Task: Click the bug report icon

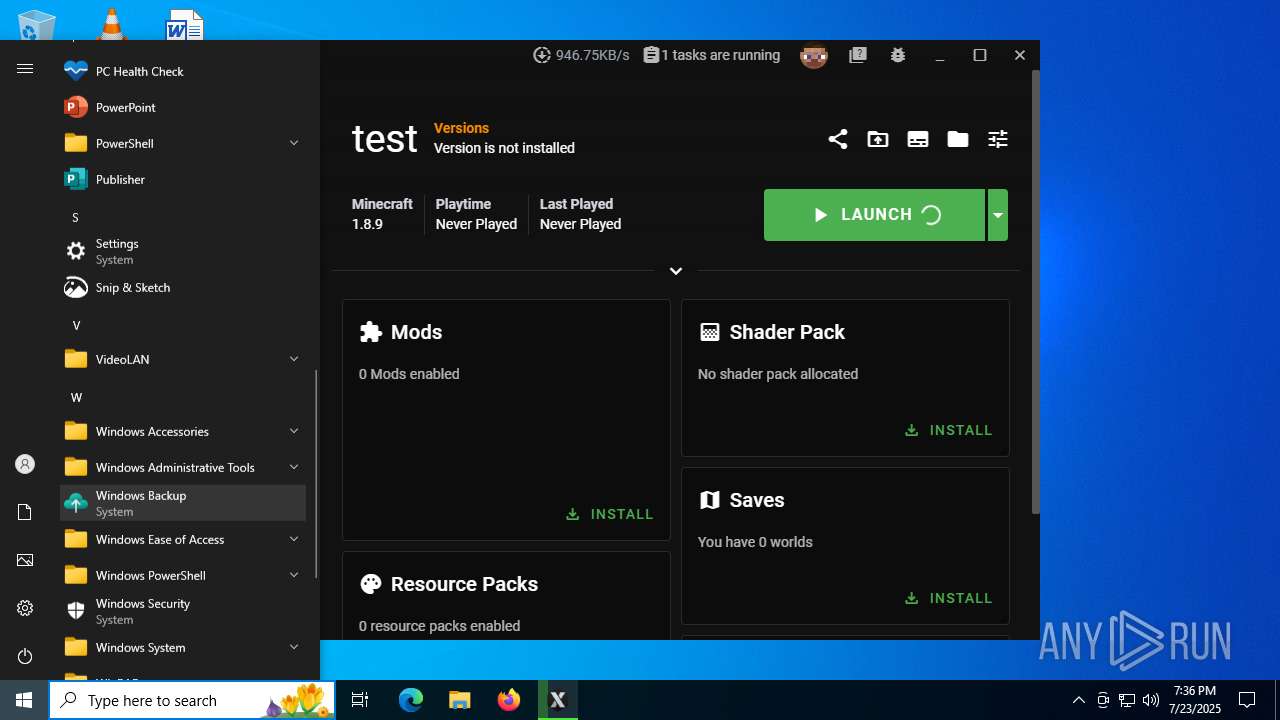Action: 898,55
